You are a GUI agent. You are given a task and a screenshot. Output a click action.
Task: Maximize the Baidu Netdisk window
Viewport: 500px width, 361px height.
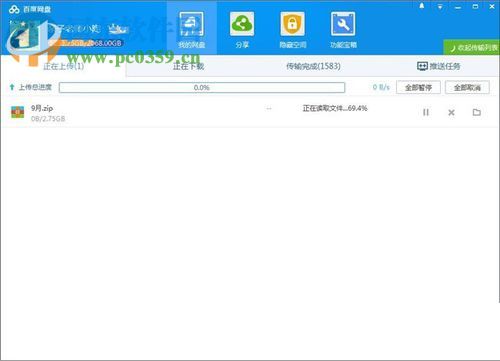coord(476,6)
